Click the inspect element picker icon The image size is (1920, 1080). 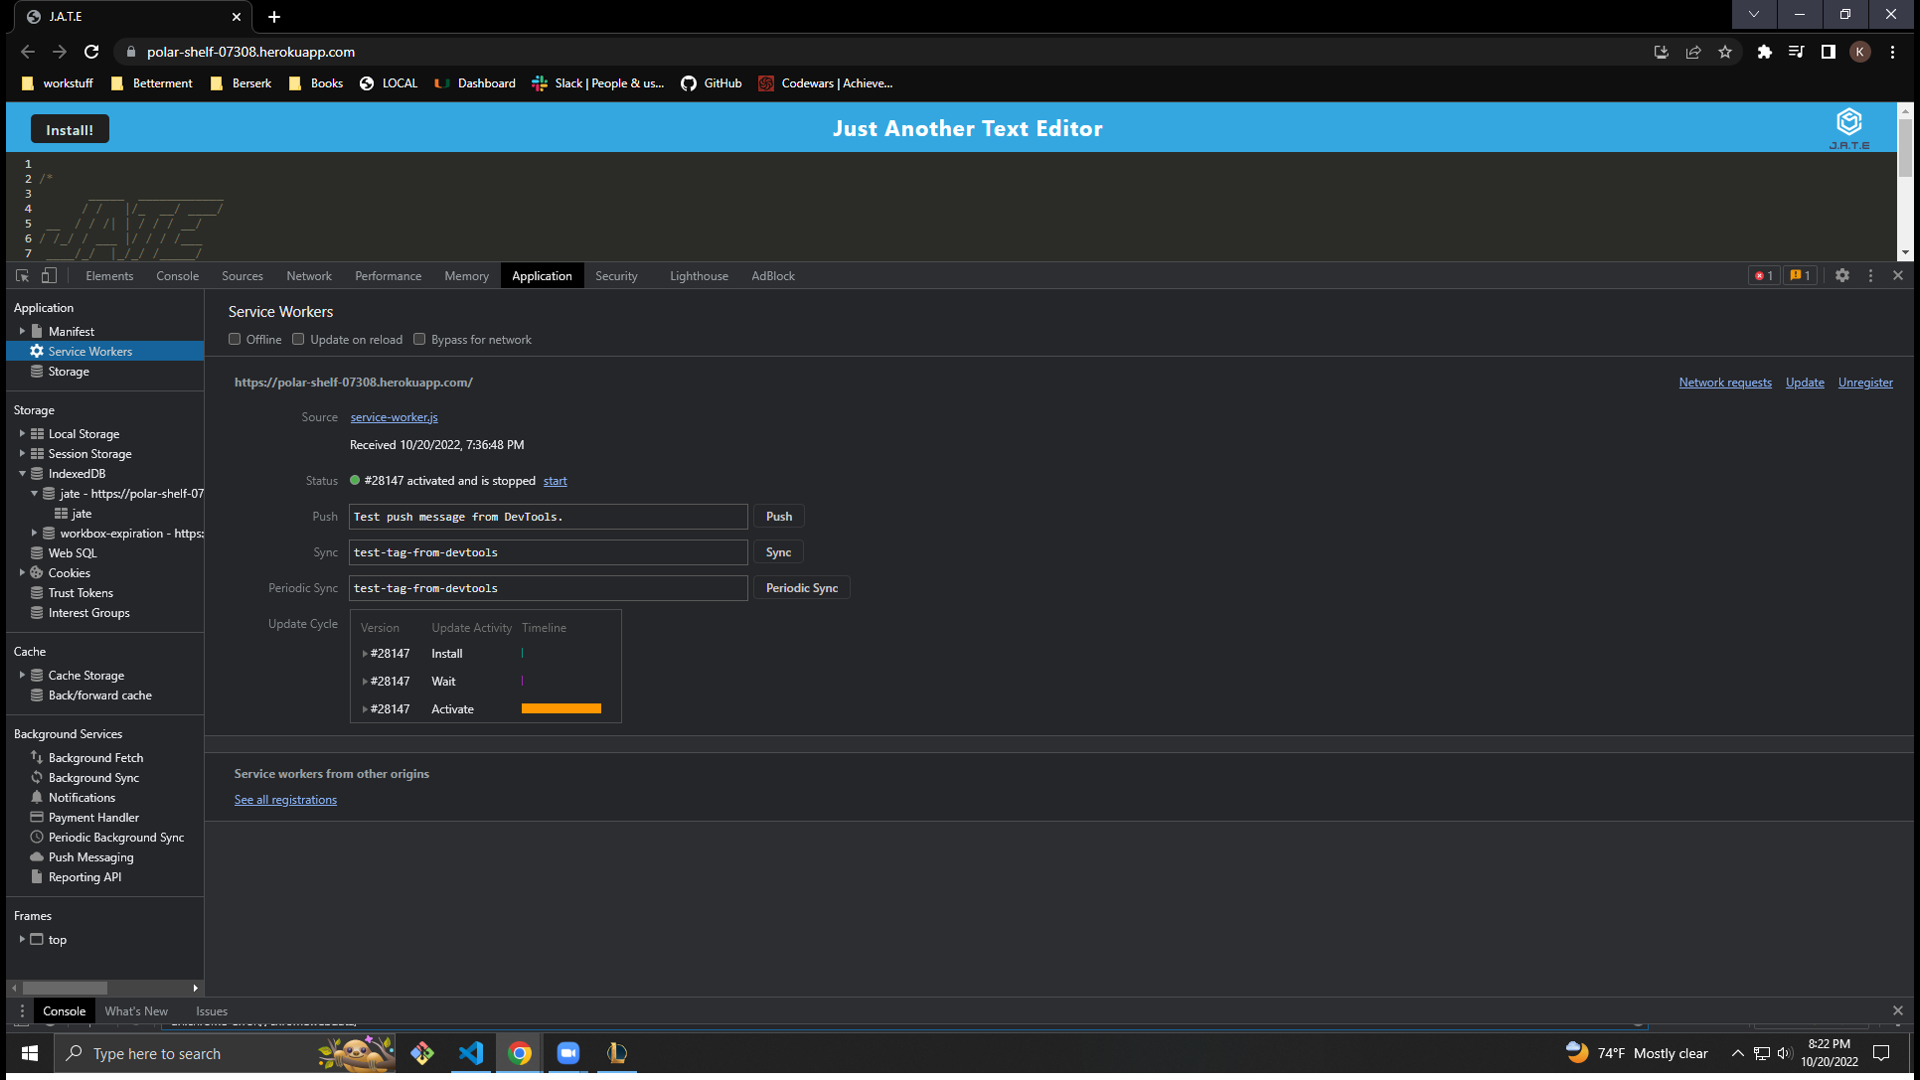click(22, 276)
